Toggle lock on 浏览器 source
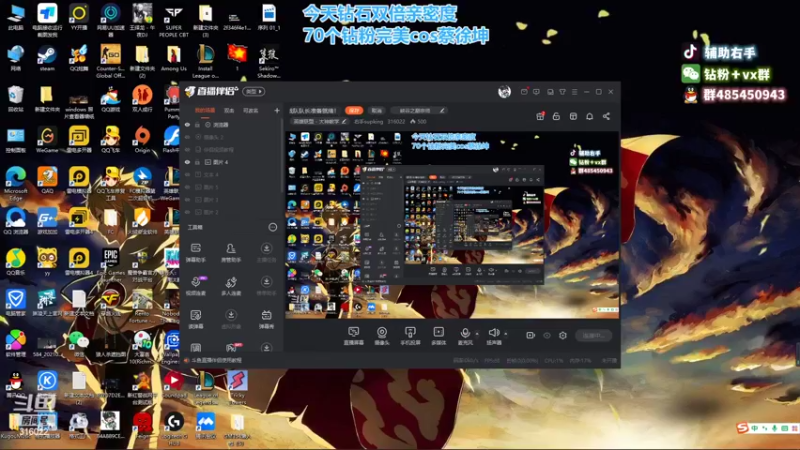The width and height of the screenshot is (800, 450). 197,124
